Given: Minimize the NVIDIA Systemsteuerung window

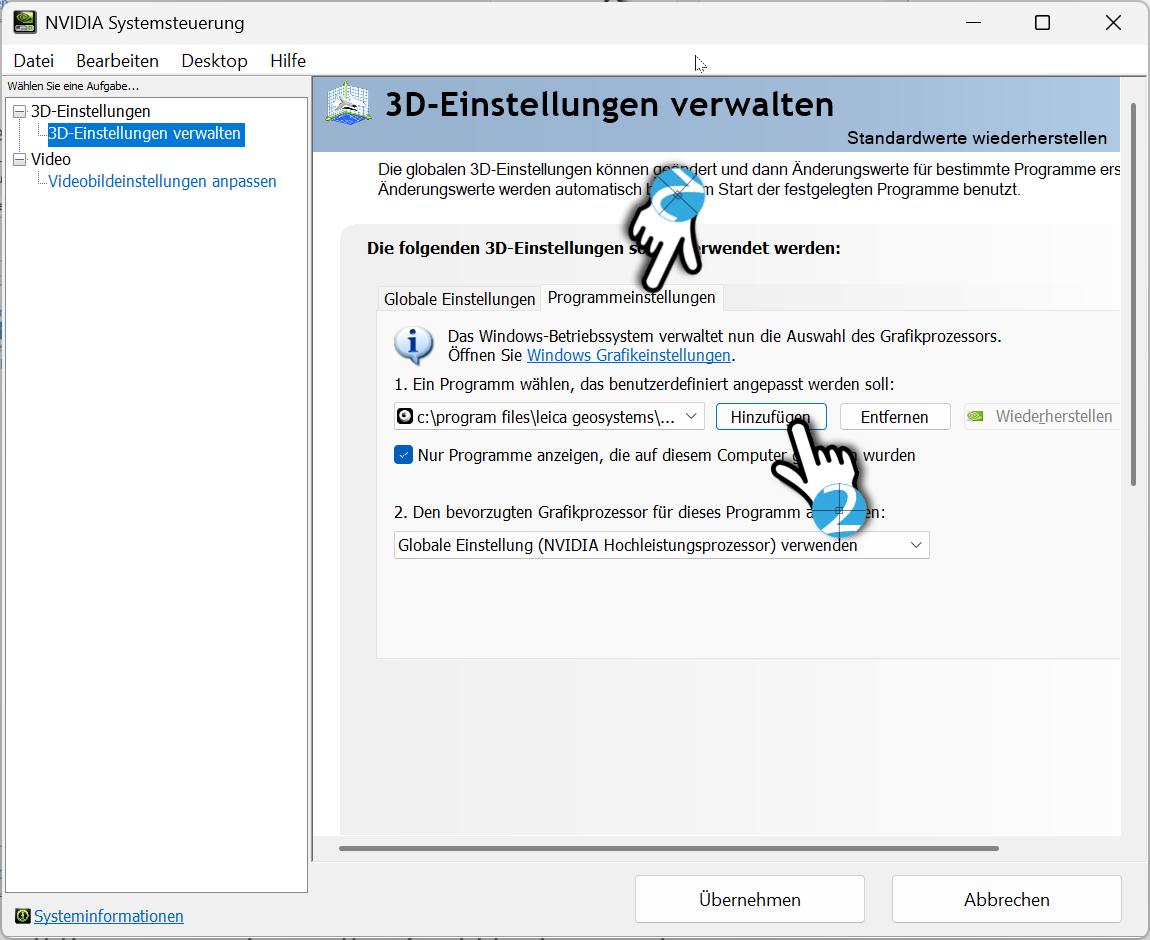Looking at the screenshot, I should click(973, 23).
